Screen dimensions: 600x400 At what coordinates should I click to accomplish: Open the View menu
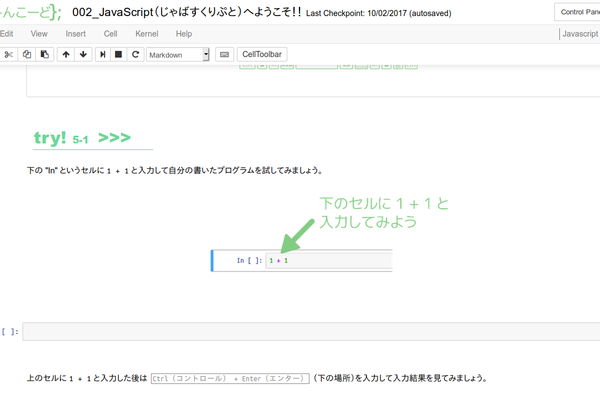[39, 34]
